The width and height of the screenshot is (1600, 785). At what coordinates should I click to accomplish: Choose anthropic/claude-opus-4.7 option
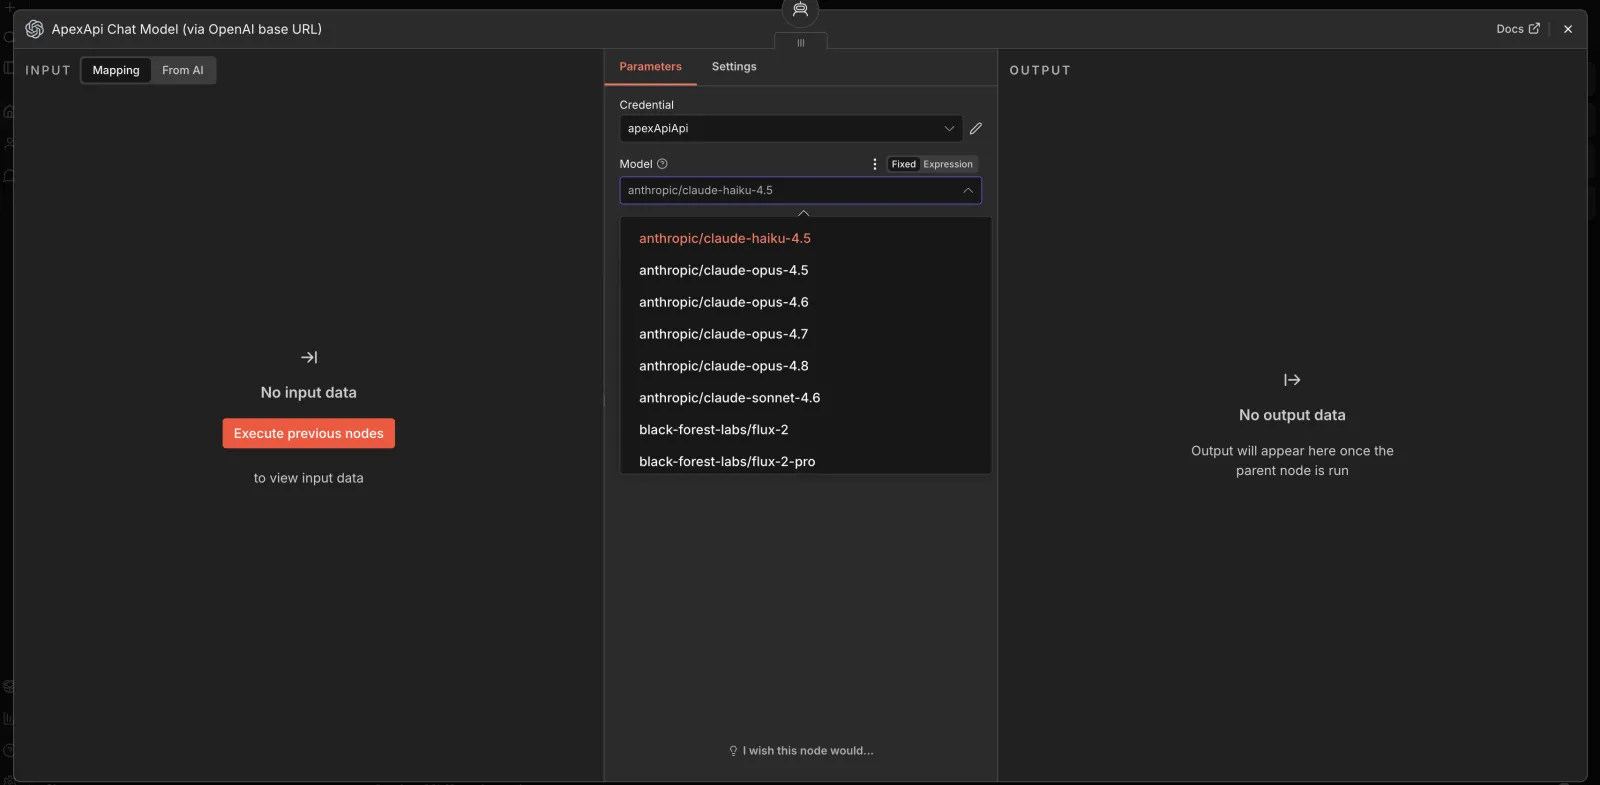tap(805, 334)
